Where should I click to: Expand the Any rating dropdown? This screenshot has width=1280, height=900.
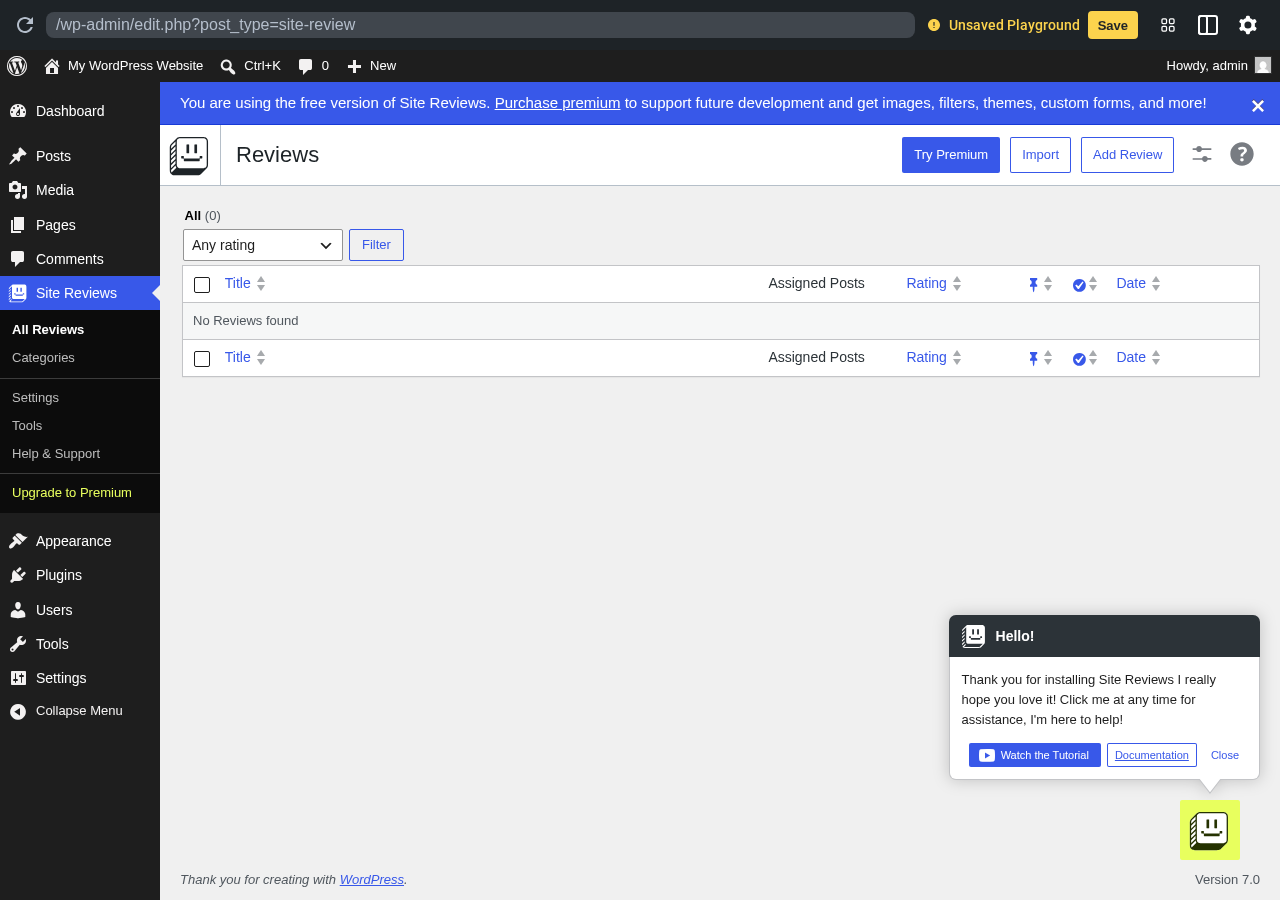tap(263, 245)
